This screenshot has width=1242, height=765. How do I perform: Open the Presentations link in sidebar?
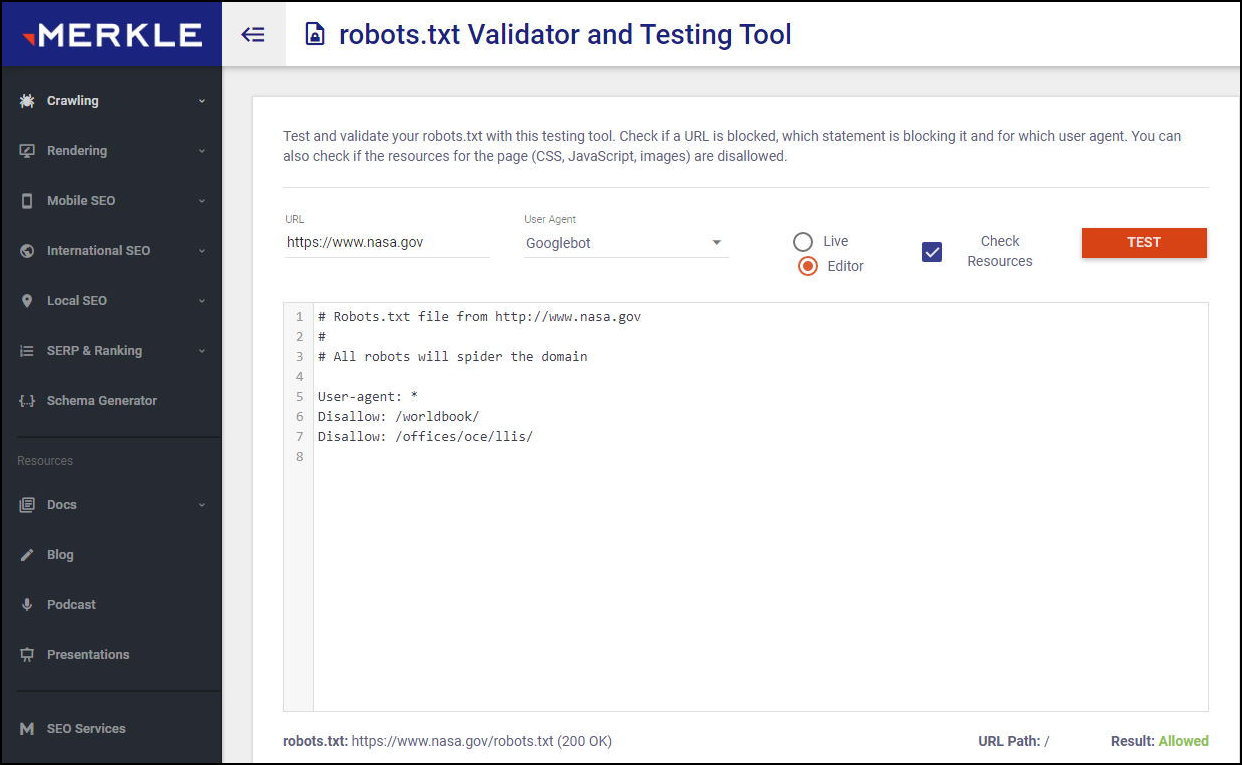click(111, 655)
